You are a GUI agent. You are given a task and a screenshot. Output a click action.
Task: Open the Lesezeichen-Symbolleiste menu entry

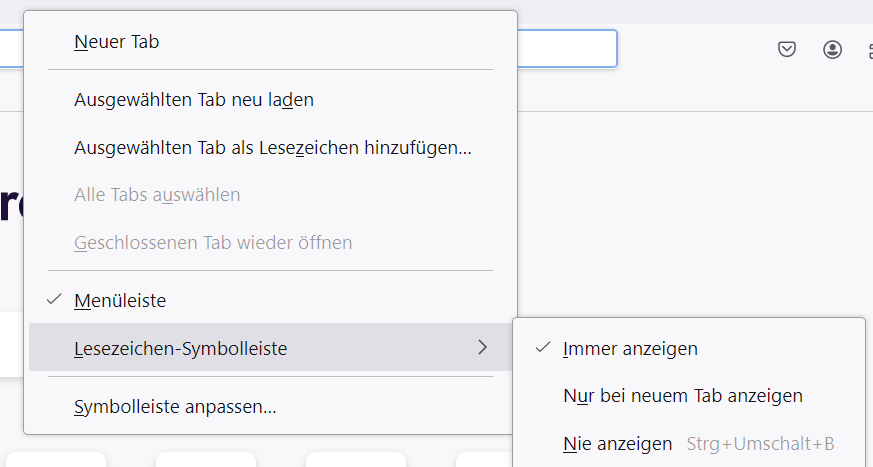click(x=181, y=348)
